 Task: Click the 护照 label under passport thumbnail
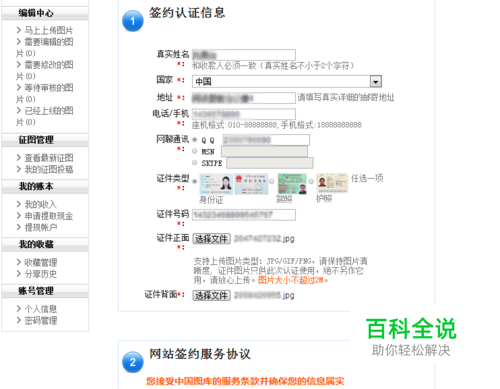(x=324, y=199)
